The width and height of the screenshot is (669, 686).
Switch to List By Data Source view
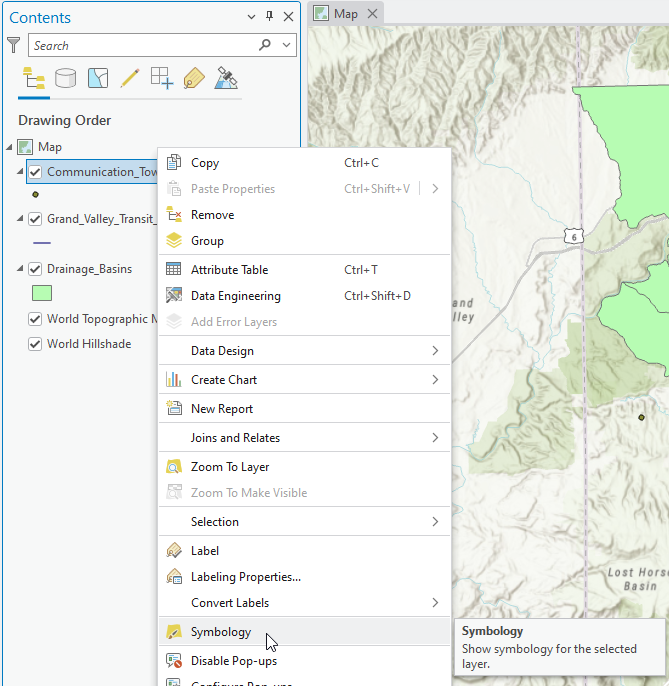[66, 79]
